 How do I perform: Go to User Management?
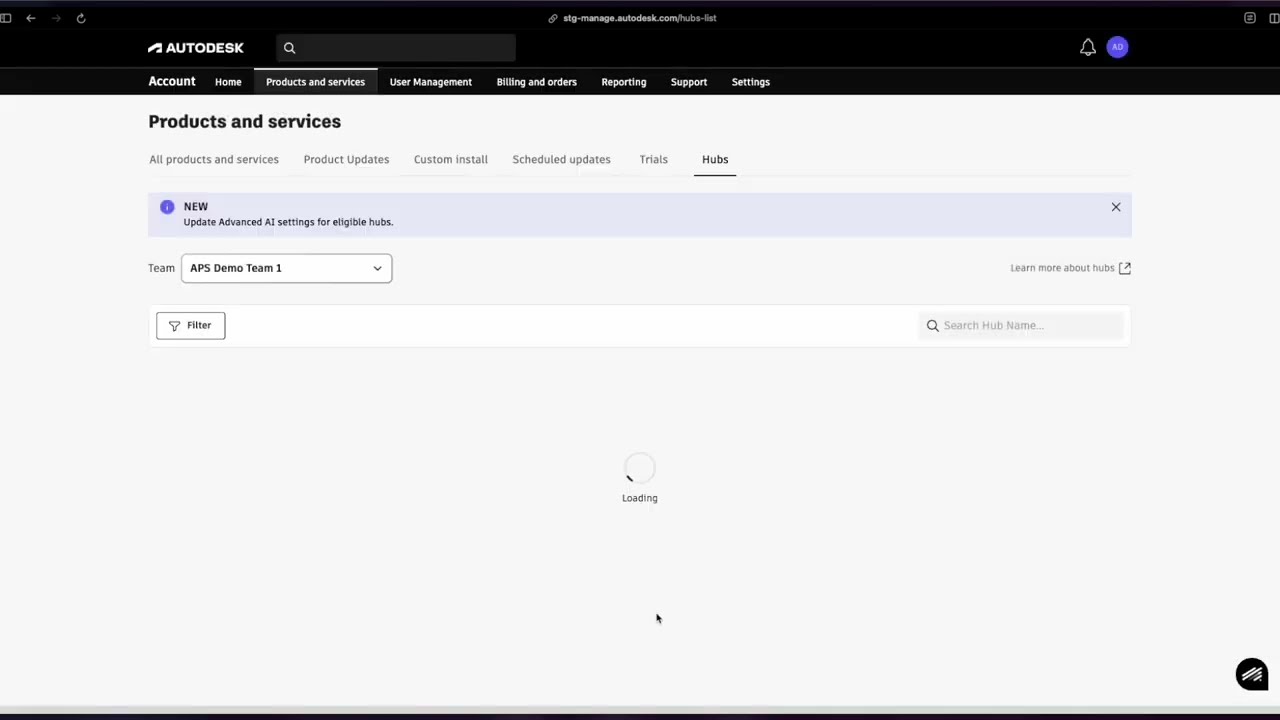pyautogui.click(x=431, y=82)
